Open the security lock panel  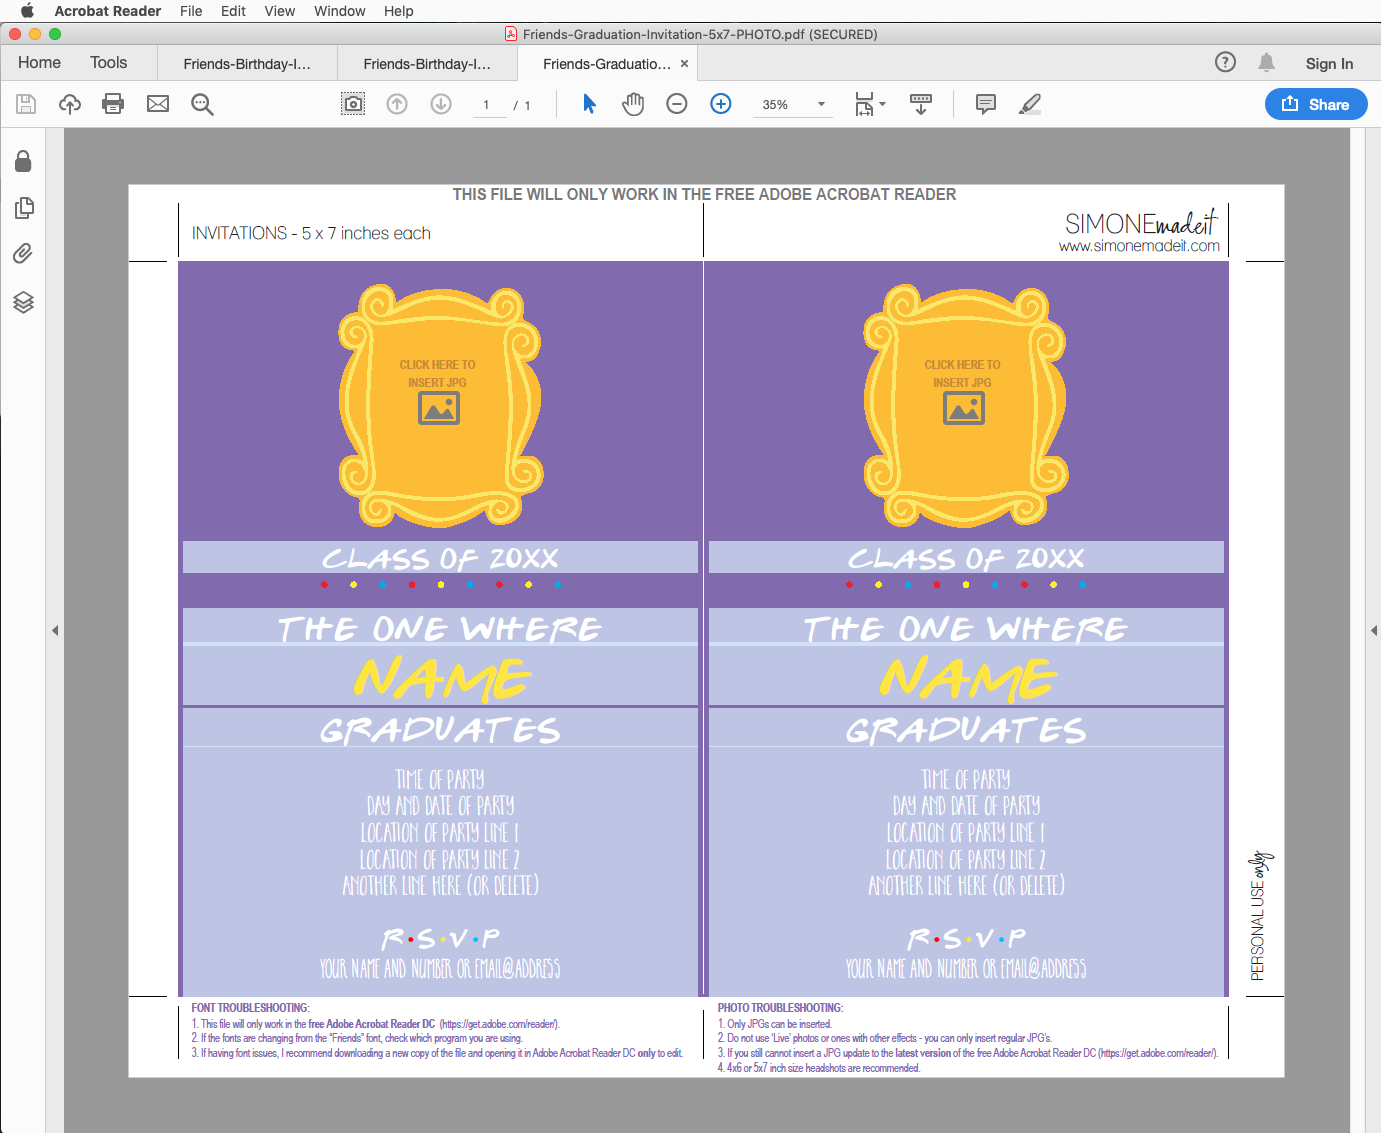coord(23,162)
